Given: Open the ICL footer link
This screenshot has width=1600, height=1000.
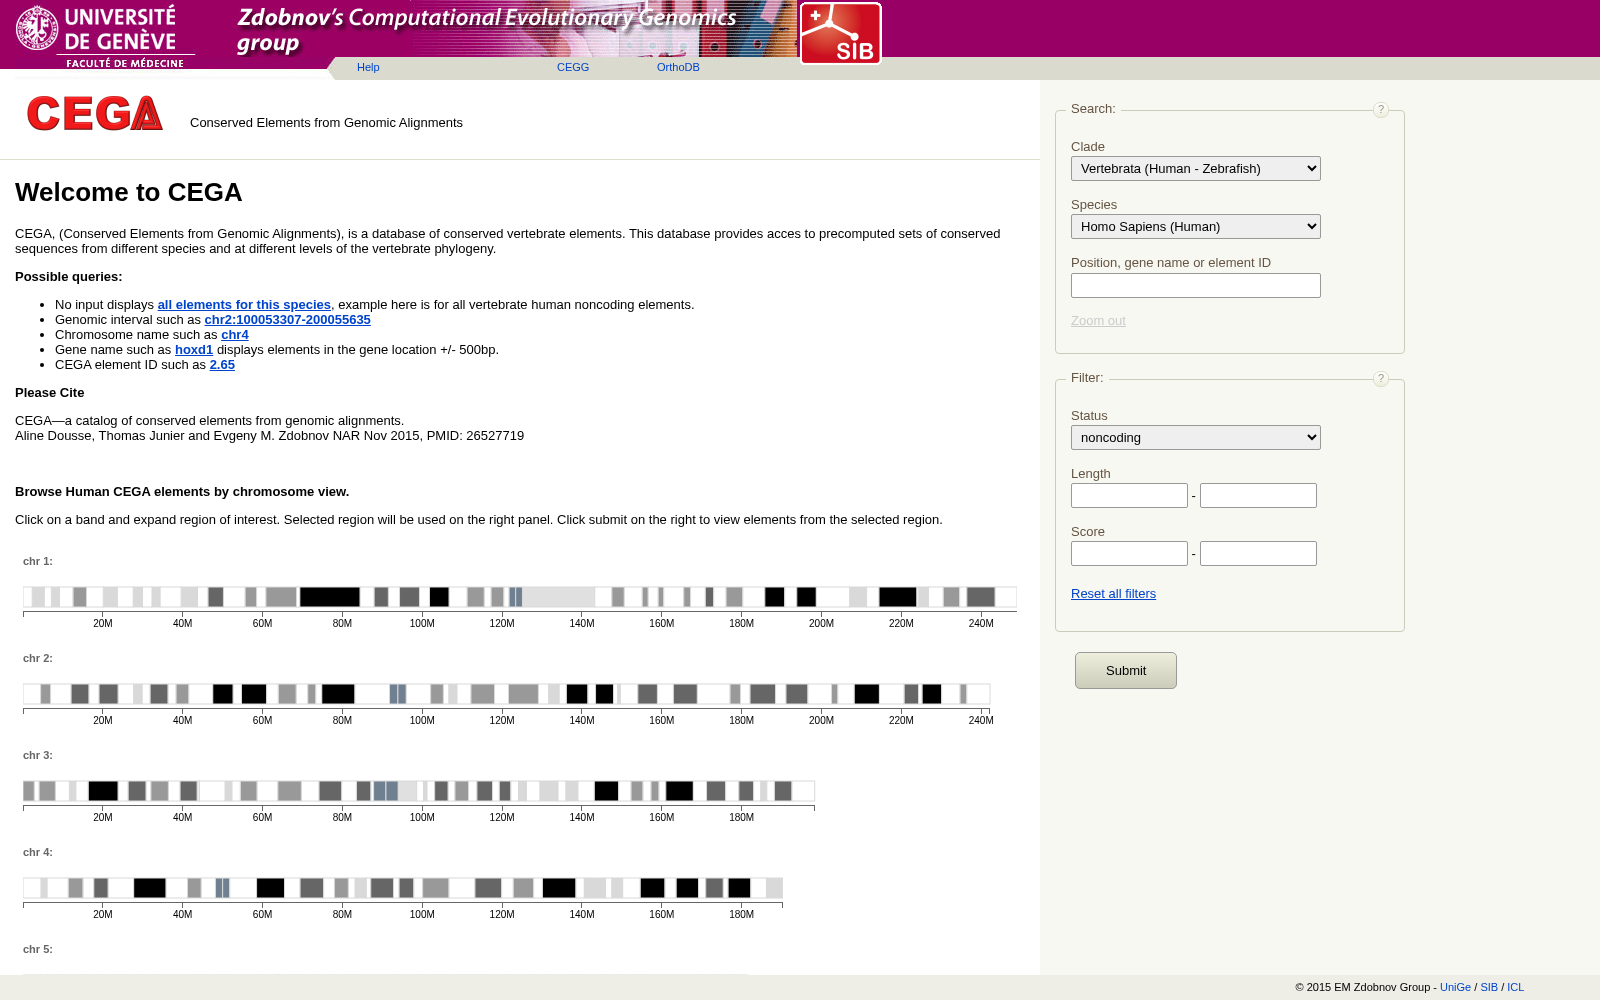Looking at the screenshot, I should point(1515,987).
